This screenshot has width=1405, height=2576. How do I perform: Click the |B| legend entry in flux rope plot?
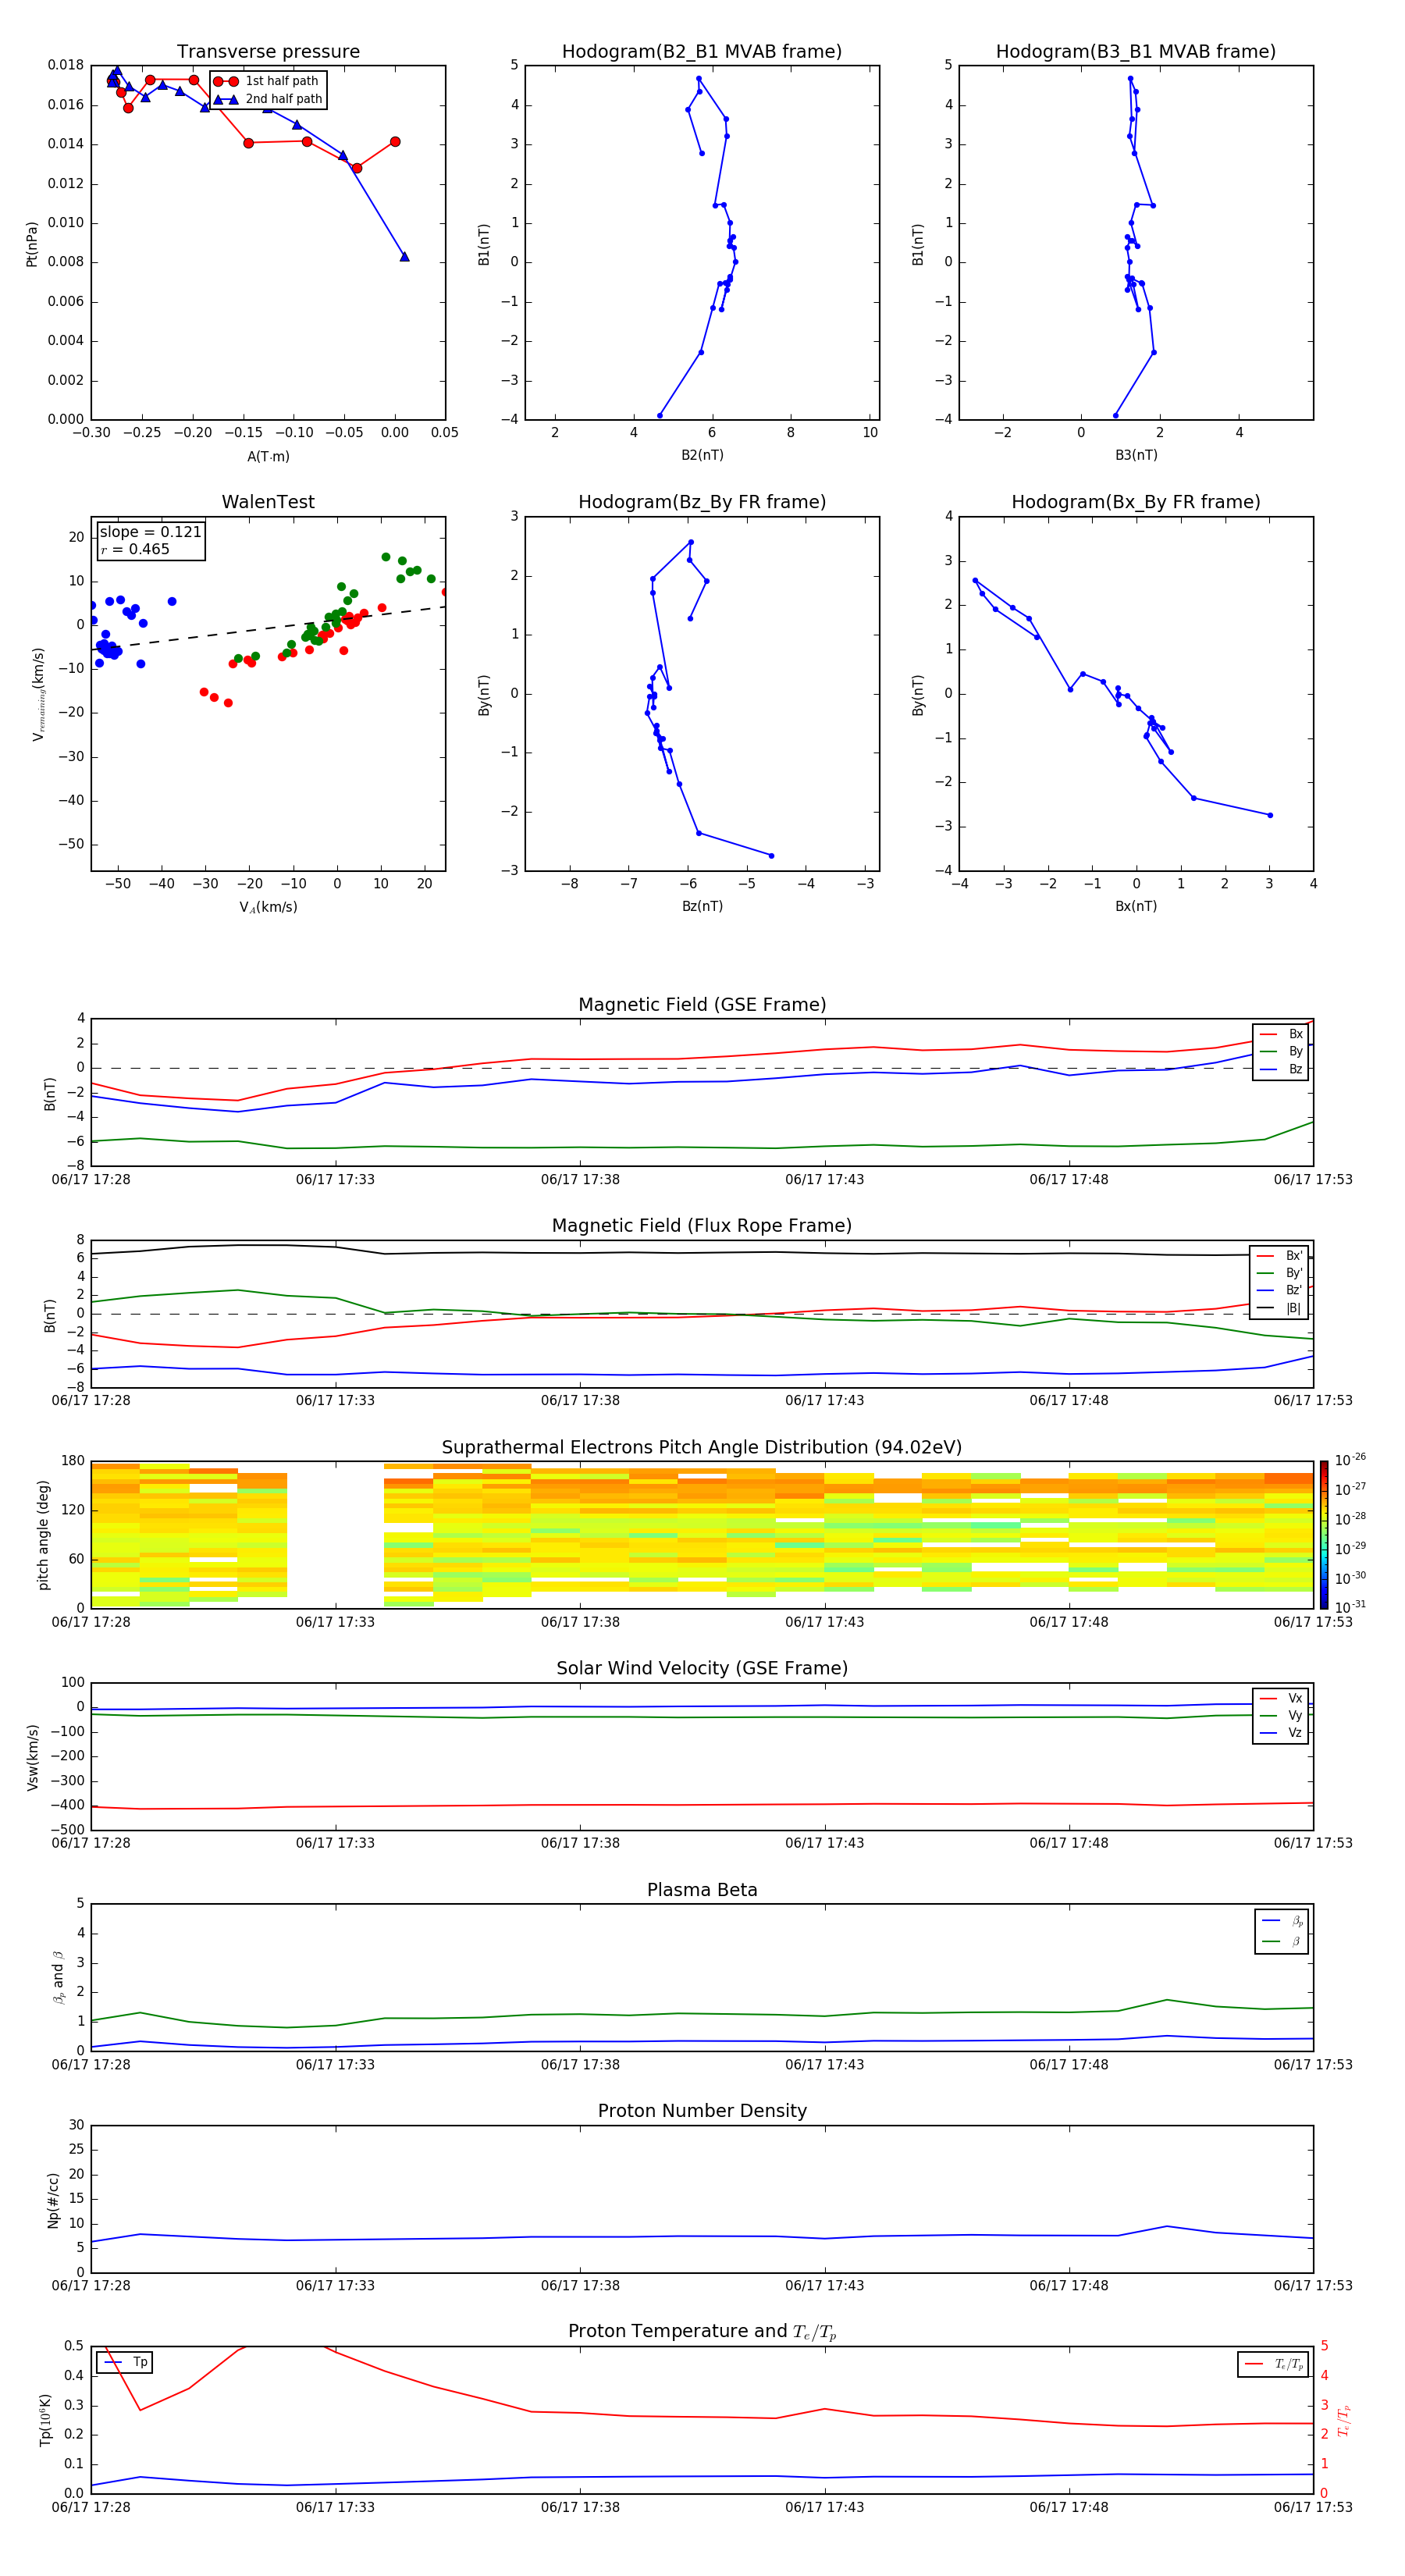tap(1280, 1308)
